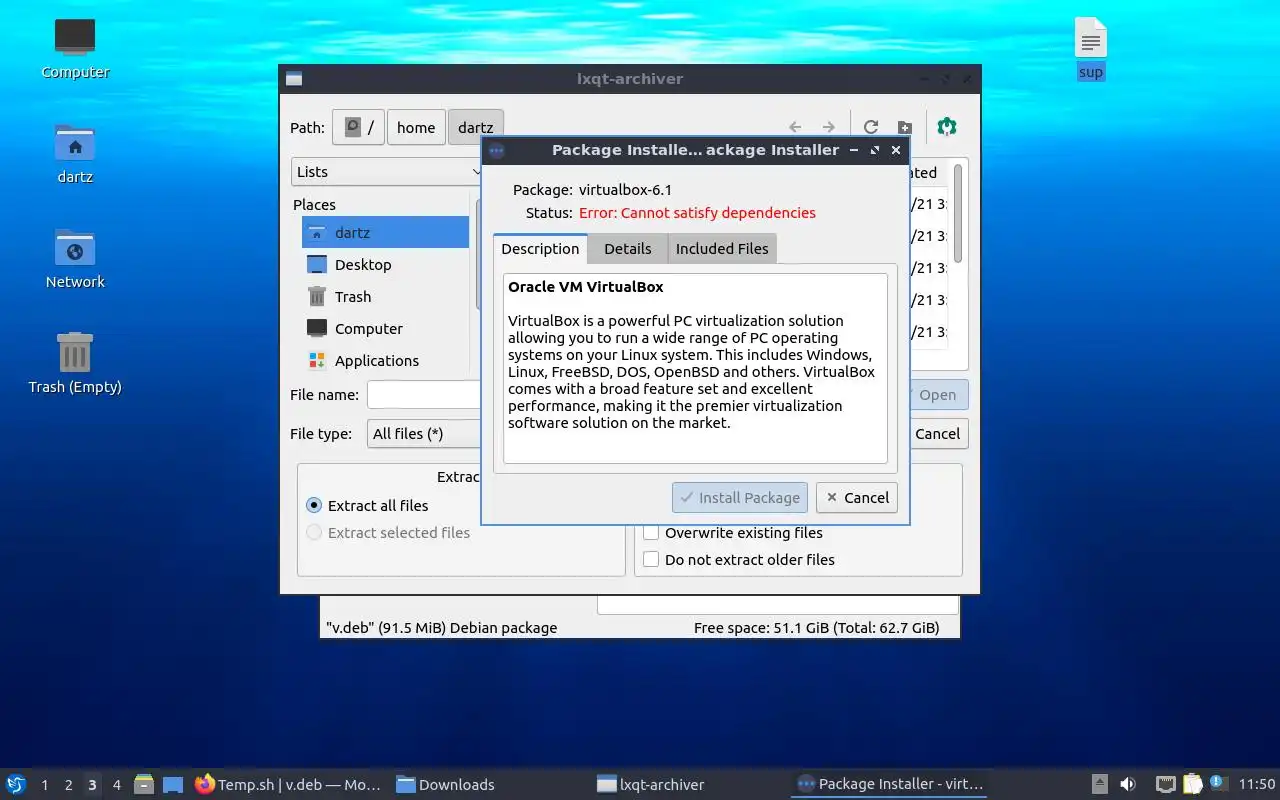Click the Cannot satisfy dependencies error text
Image resolution: width=1280 pixels, height=800 pixels.
(697, 213)
